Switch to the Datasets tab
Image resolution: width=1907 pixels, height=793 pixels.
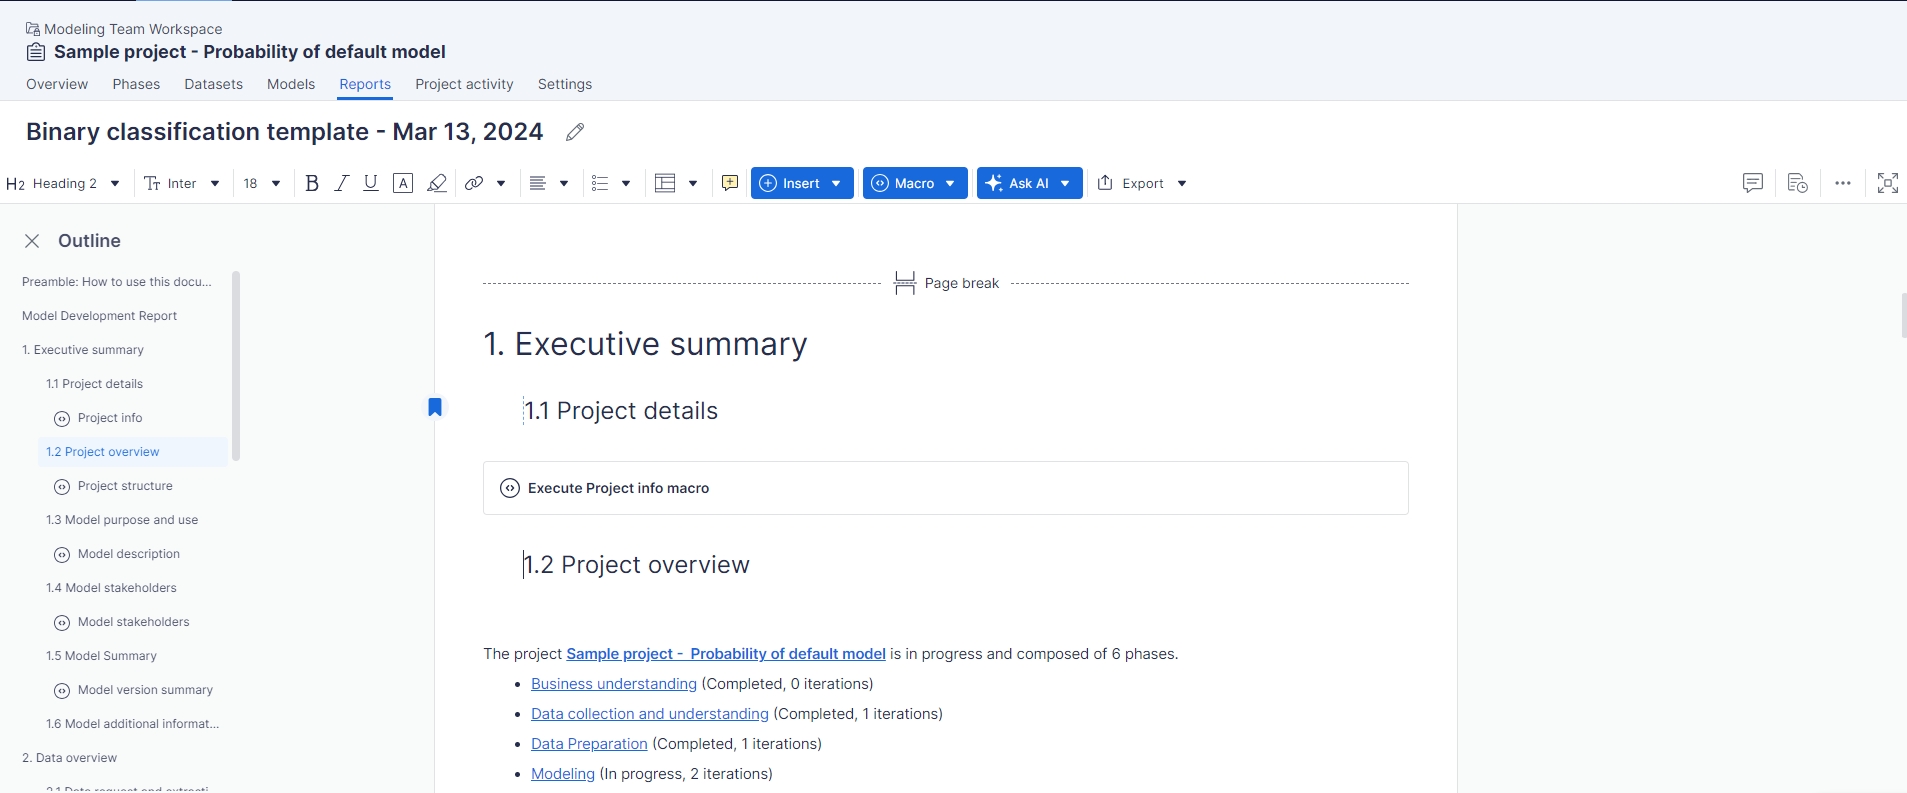pos(213,84)
